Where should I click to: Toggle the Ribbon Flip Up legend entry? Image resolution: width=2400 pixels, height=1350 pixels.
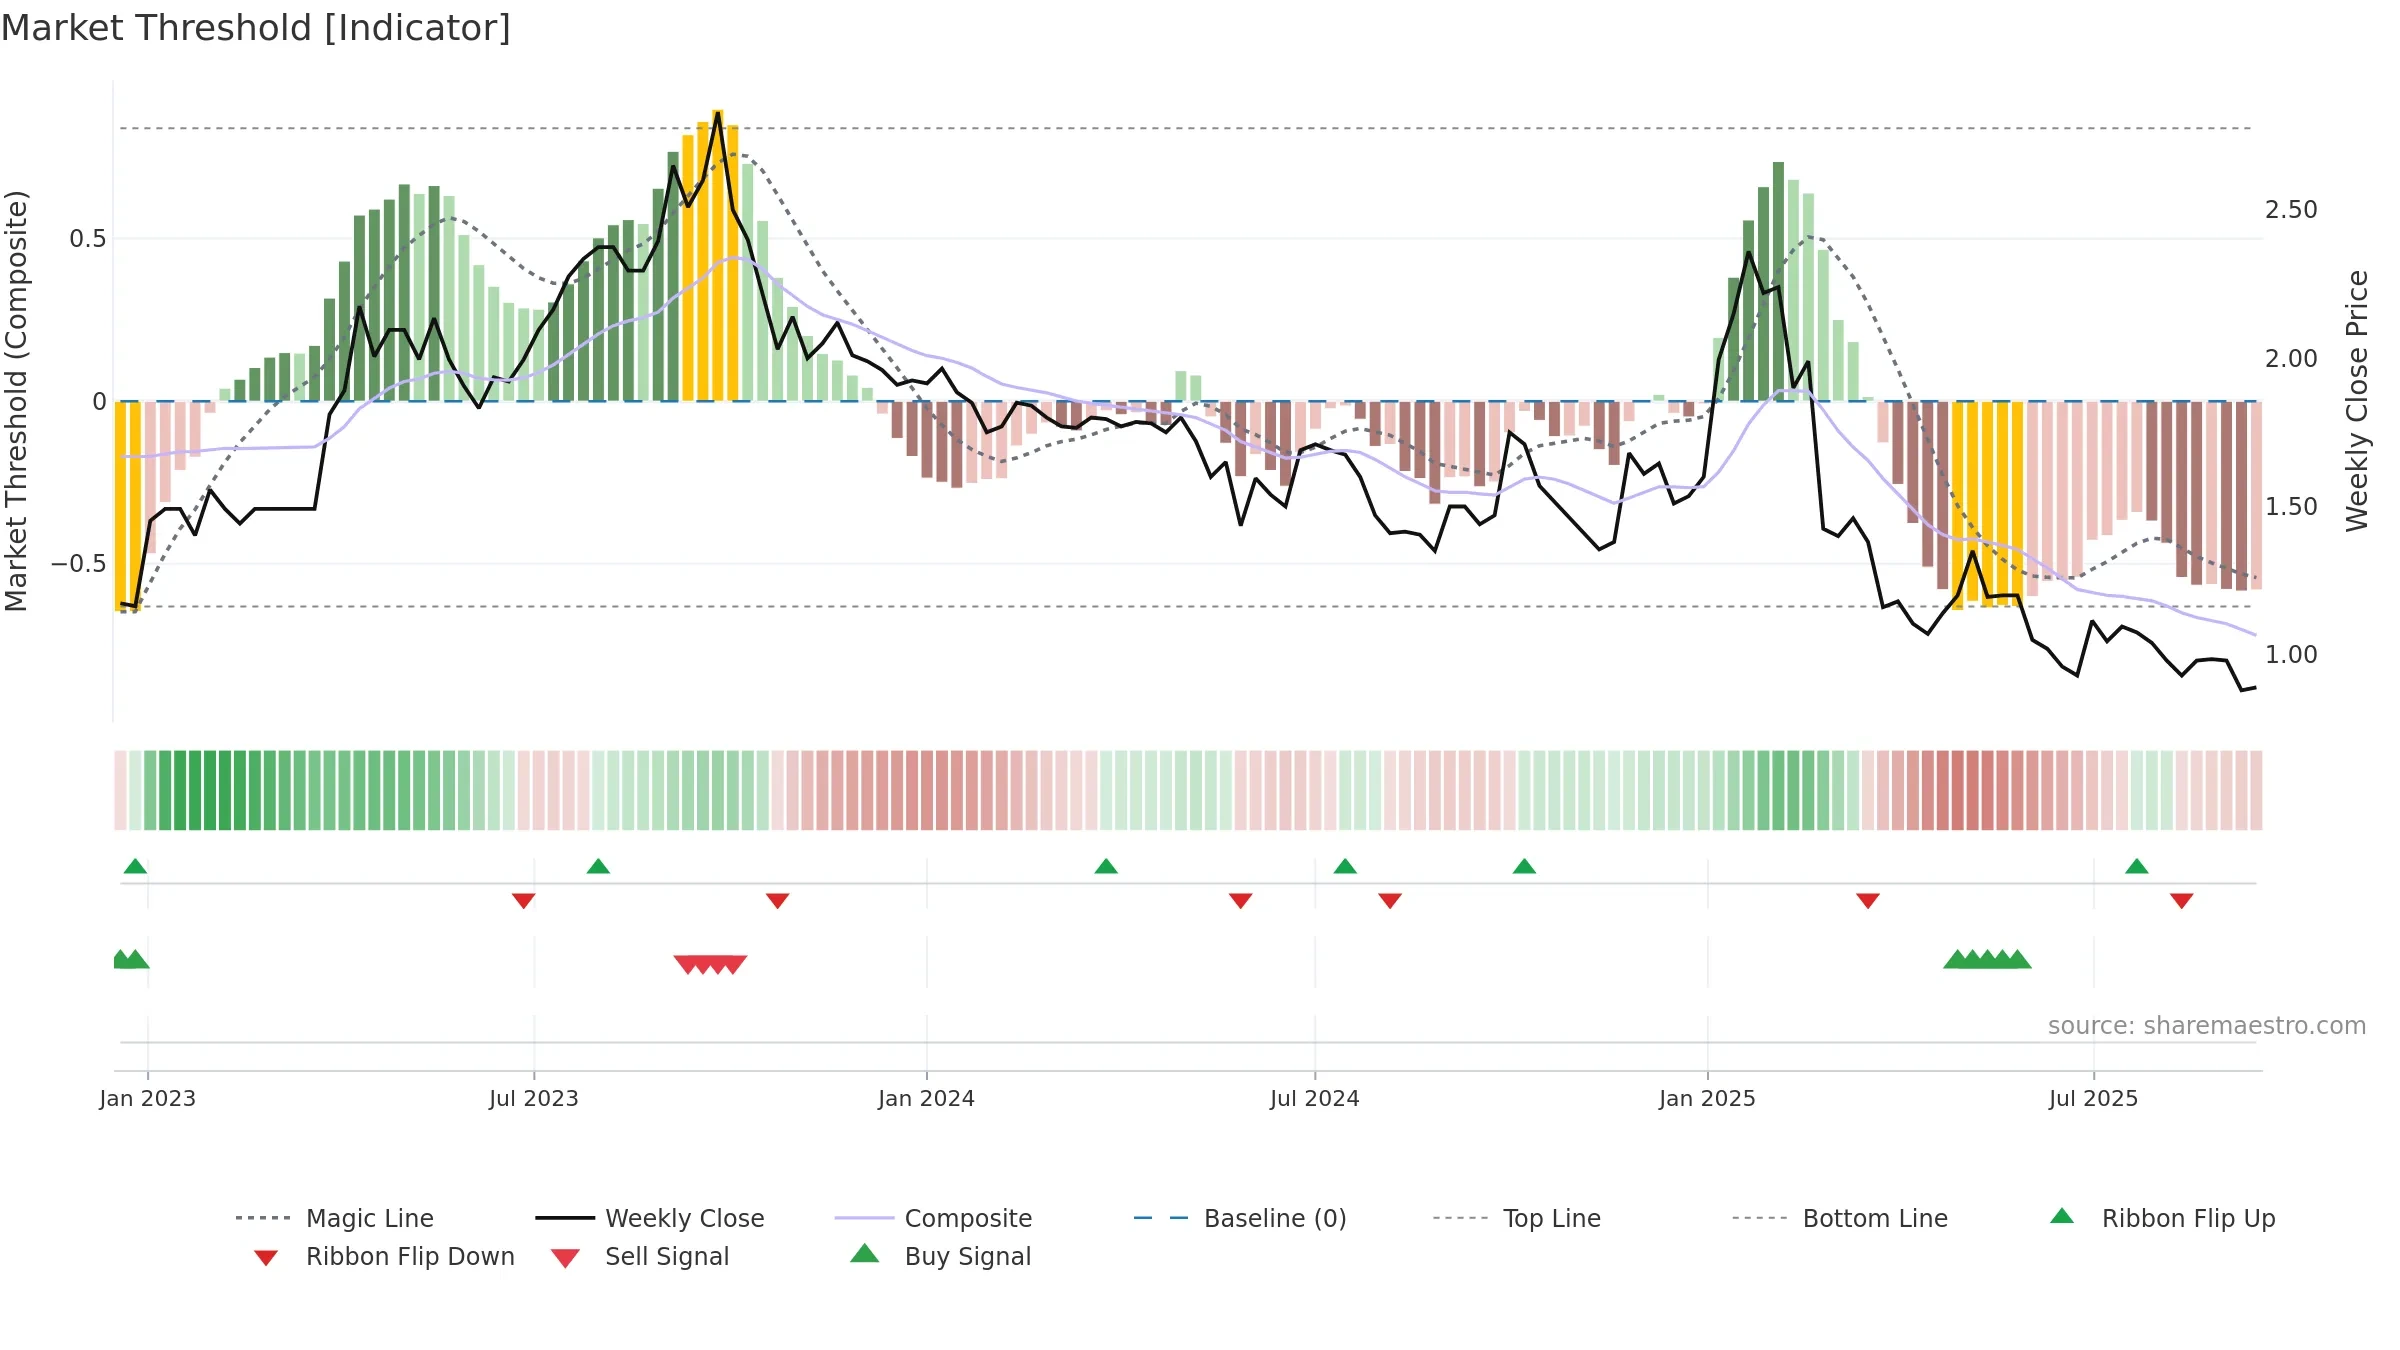(2162, 1218)
